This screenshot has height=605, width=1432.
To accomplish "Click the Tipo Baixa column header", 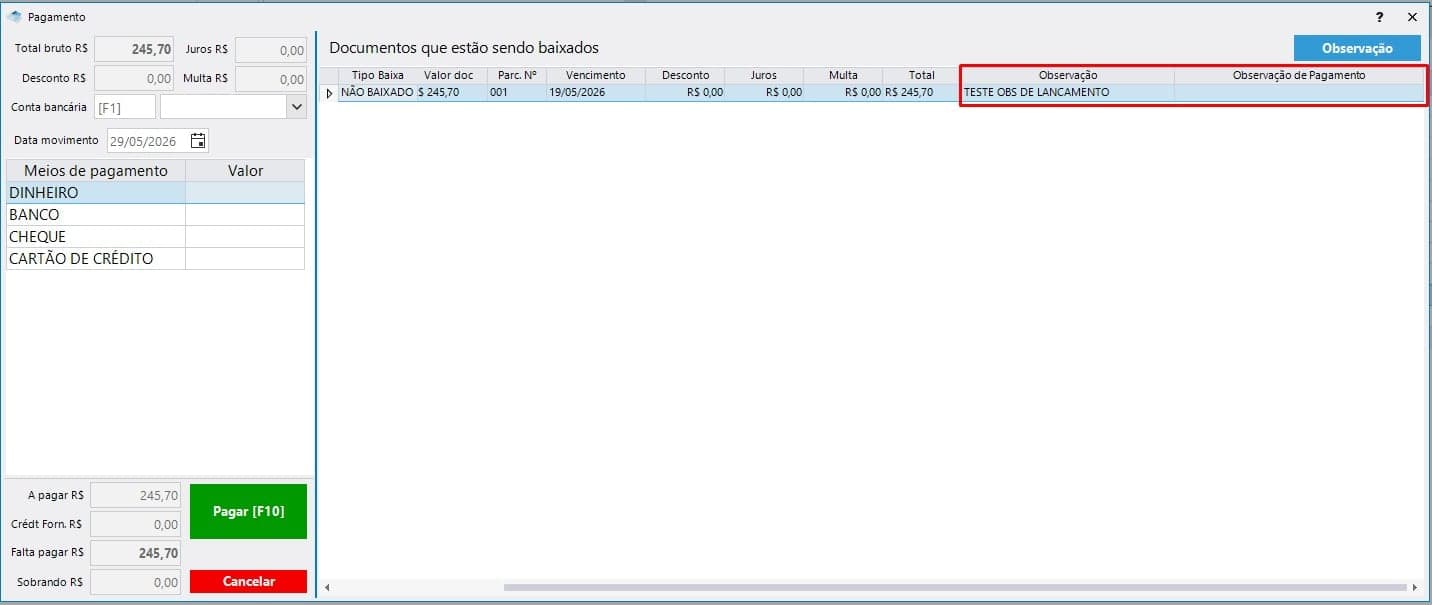I will [377, 75].
